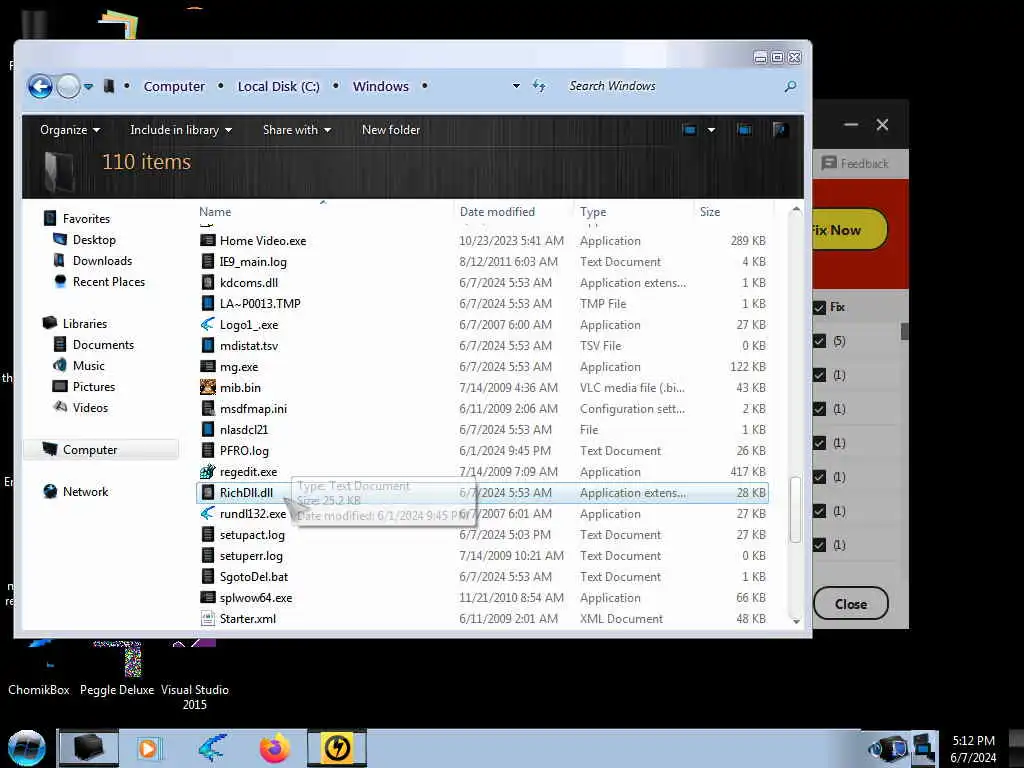
Task: Toggle the preview pane icon
Action: pyautogui.click(x=744, y=129)
